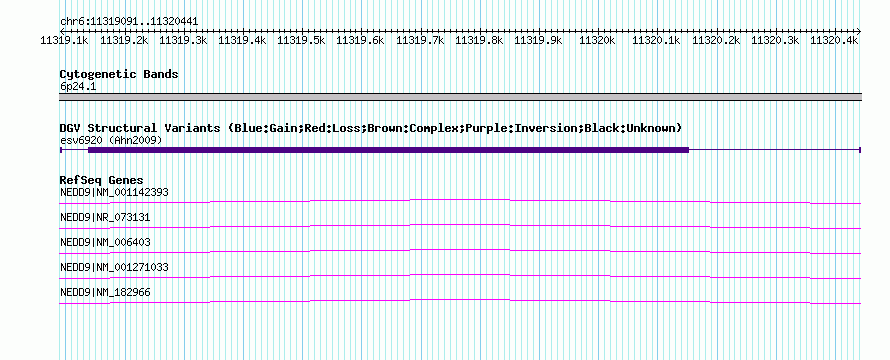This screenshot has height=360, width=890.
Task: Click the 11320.4k ruler tick label
Action: [x=833, y=40]
